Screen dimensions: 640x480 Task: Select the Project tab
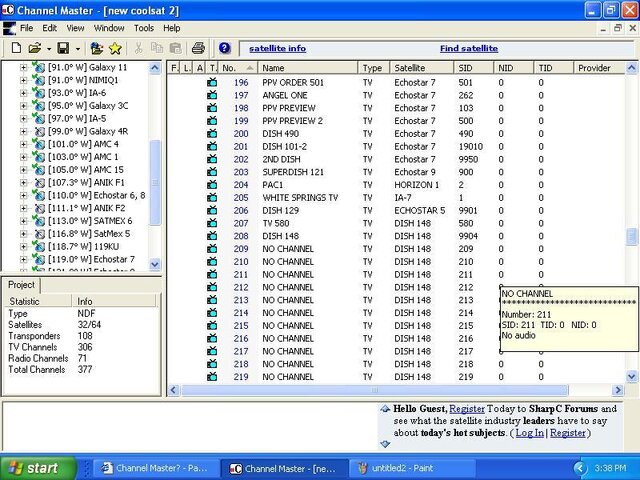21,285
